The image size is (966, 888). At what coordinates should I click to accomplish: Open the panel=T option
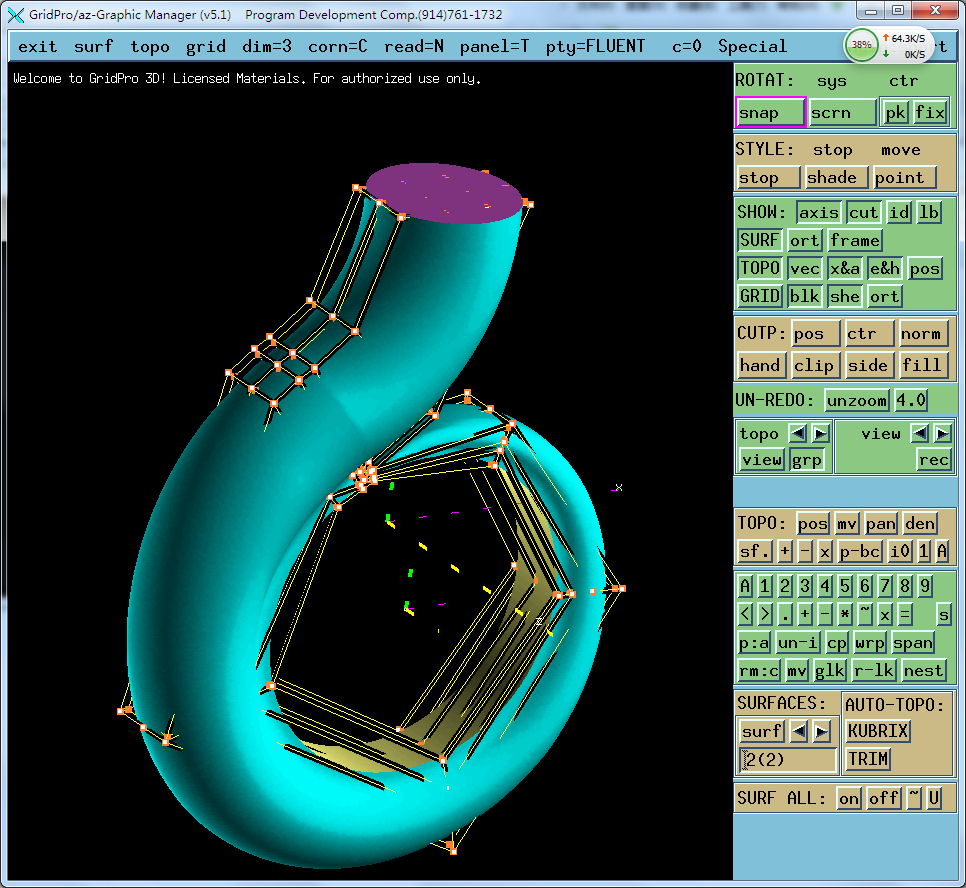(x=494, y=46)
